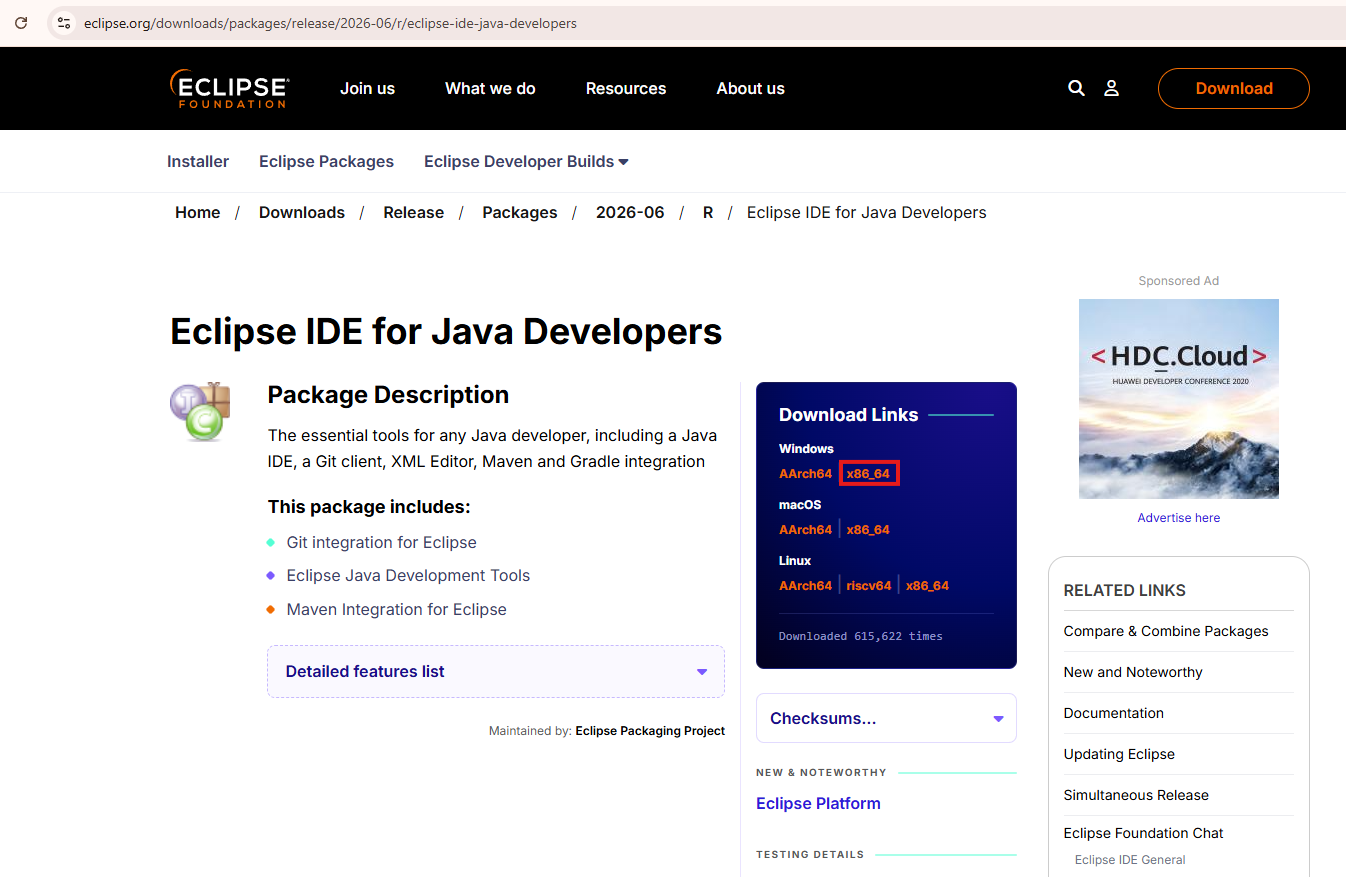Click the Eclipse Java package icon

(200, 411)
